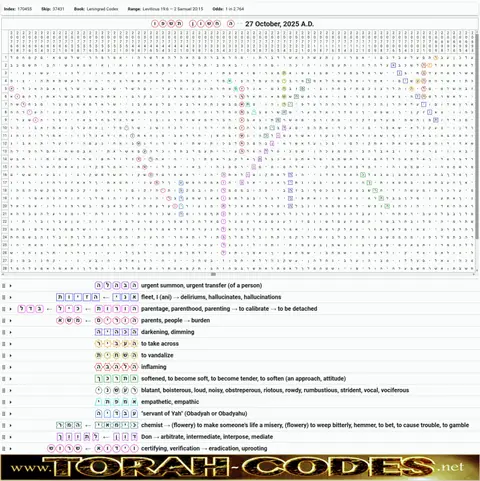Expand the 'certifying, verification' row arrow

[10, 449]
